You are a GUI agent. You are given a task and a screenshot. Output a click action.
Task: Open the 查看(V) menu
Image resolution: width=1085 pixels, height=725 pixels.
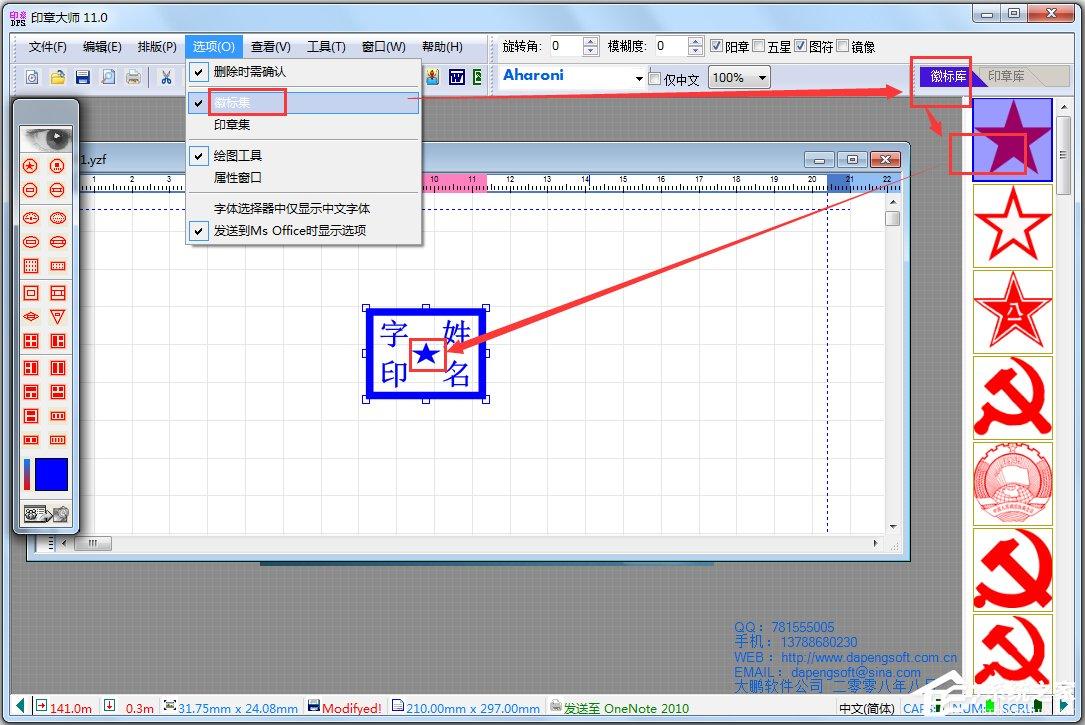tap(271, 46)
